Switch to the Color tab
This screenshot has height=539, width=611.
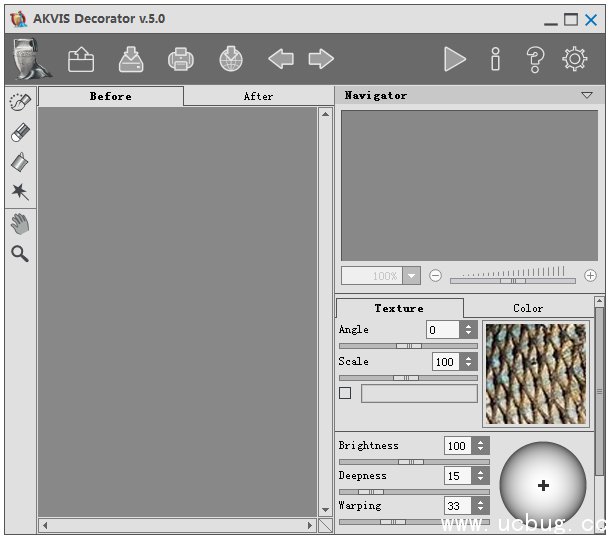coord(527,308)
